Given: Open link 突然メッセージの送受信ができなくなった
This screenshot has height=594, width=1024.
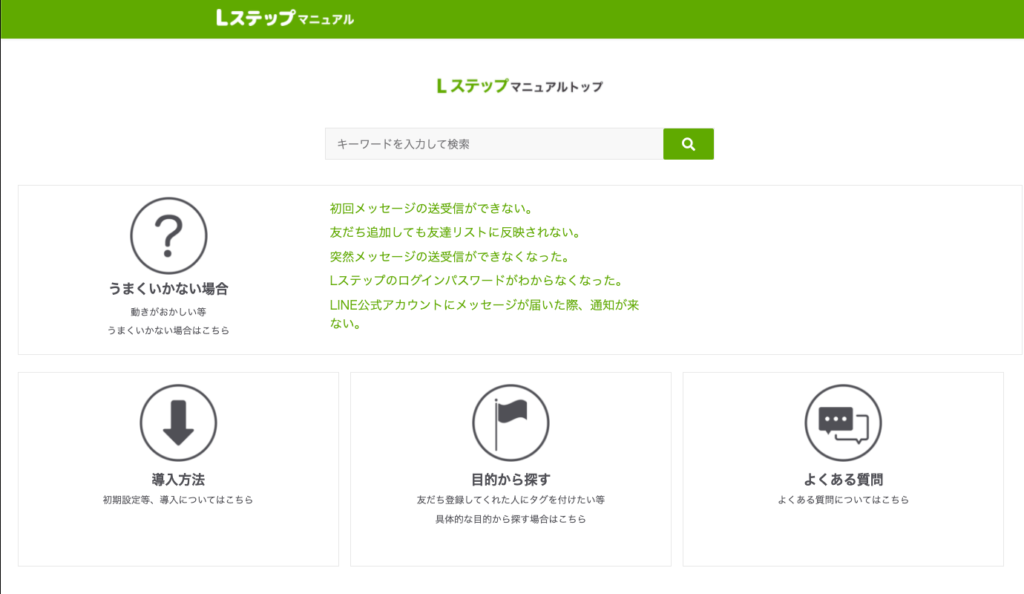Looking at the screenshot, I should (450, 257).
